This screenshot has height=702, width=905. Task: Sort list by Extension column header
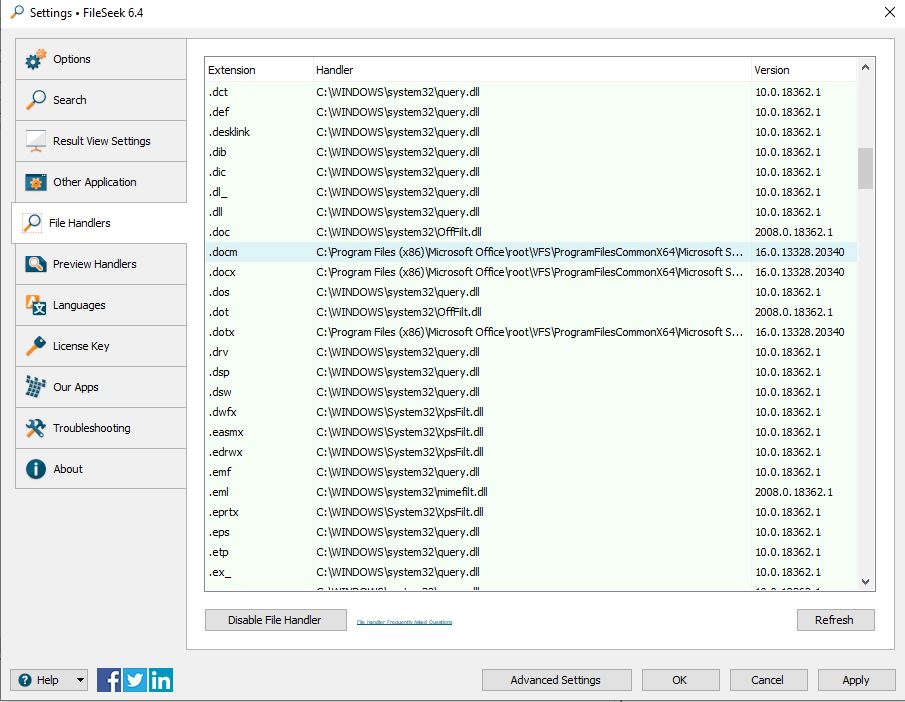232,70
